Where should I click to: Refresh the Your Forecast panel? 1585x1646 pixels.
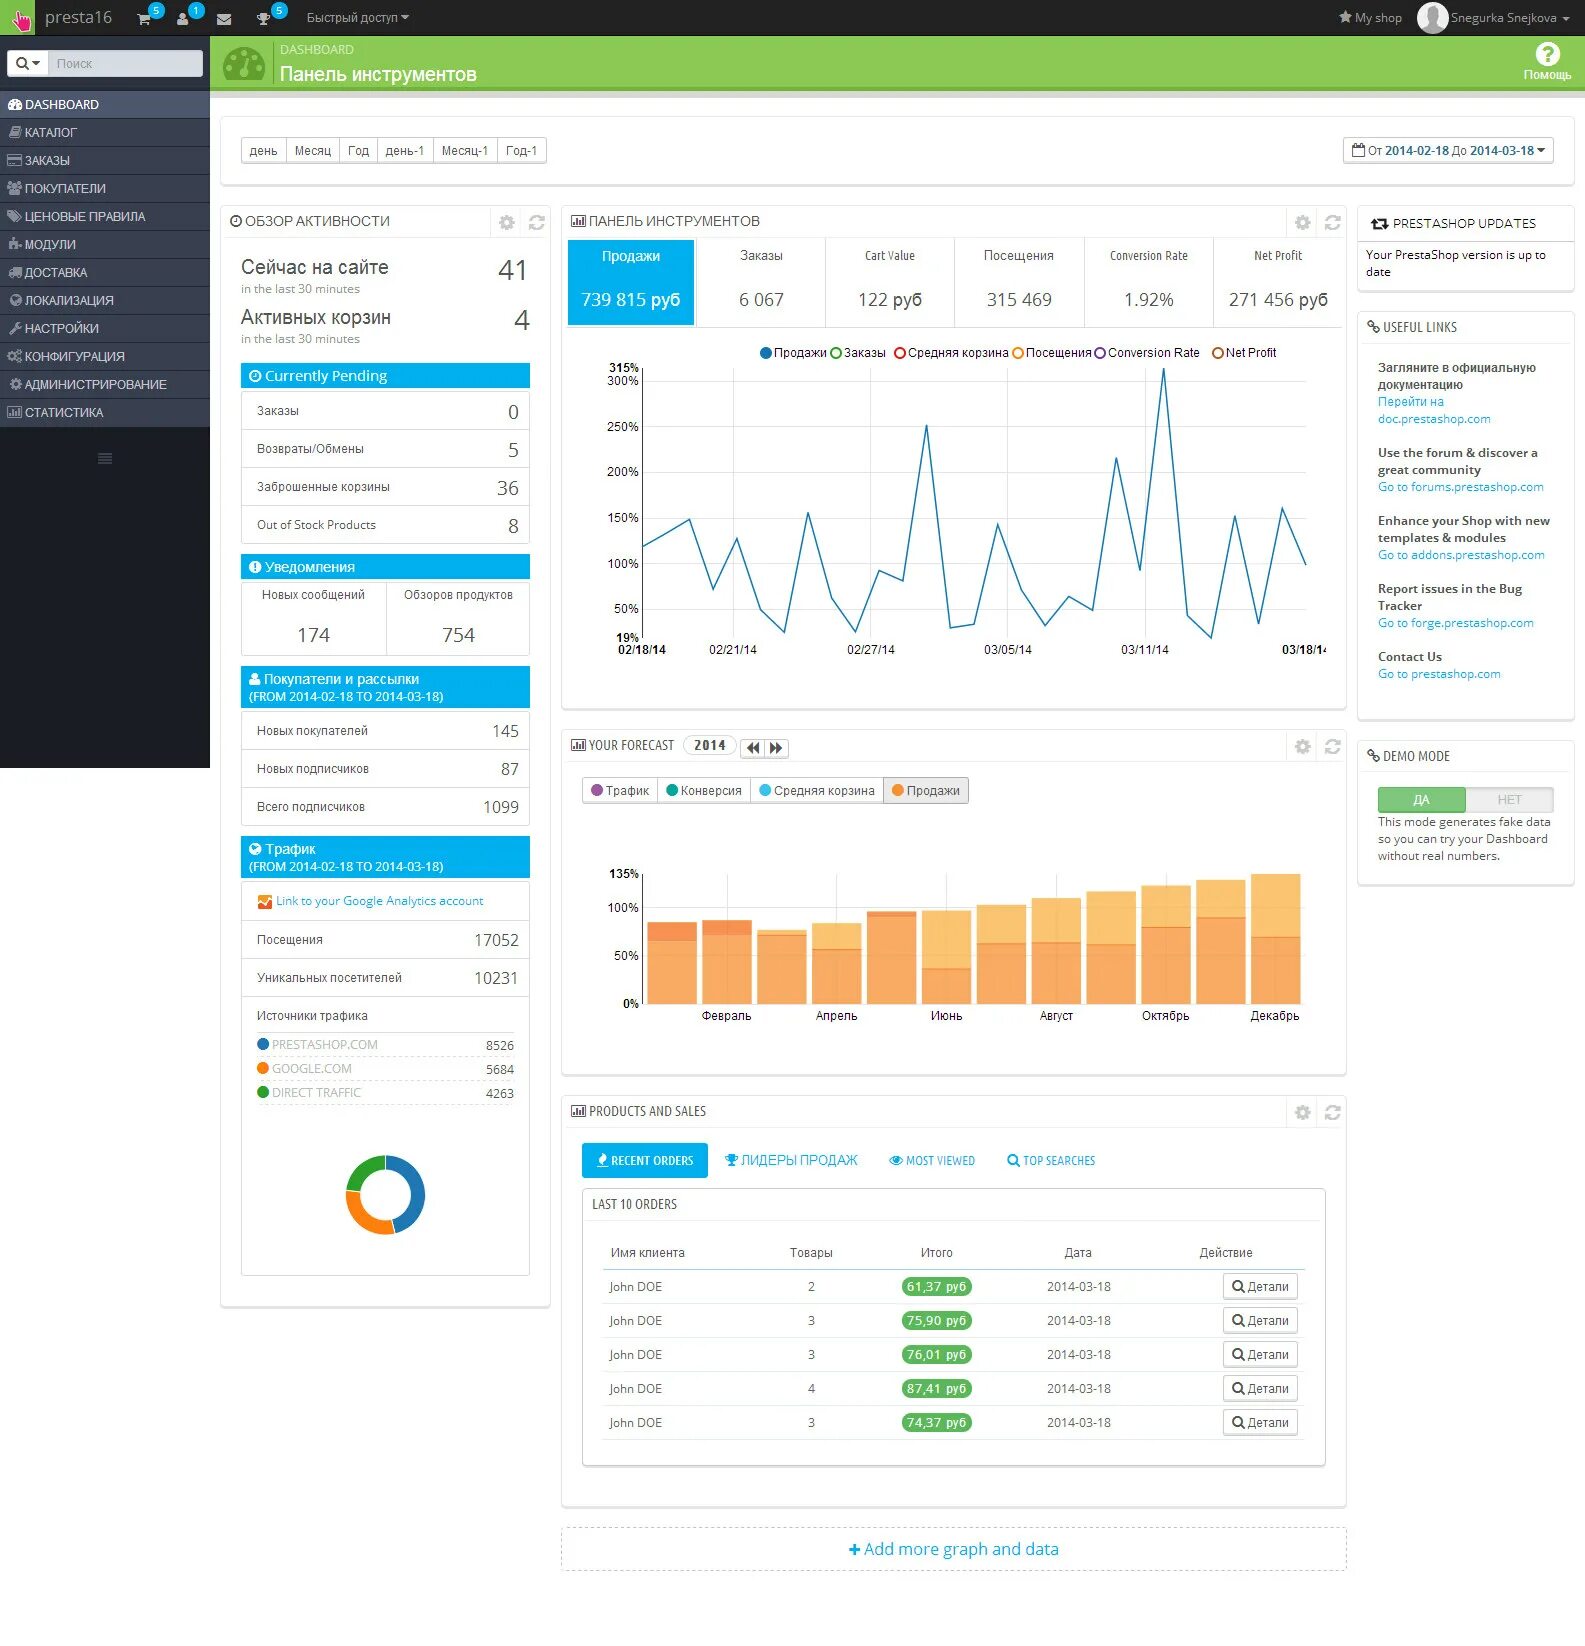[x=1333, y=746]
